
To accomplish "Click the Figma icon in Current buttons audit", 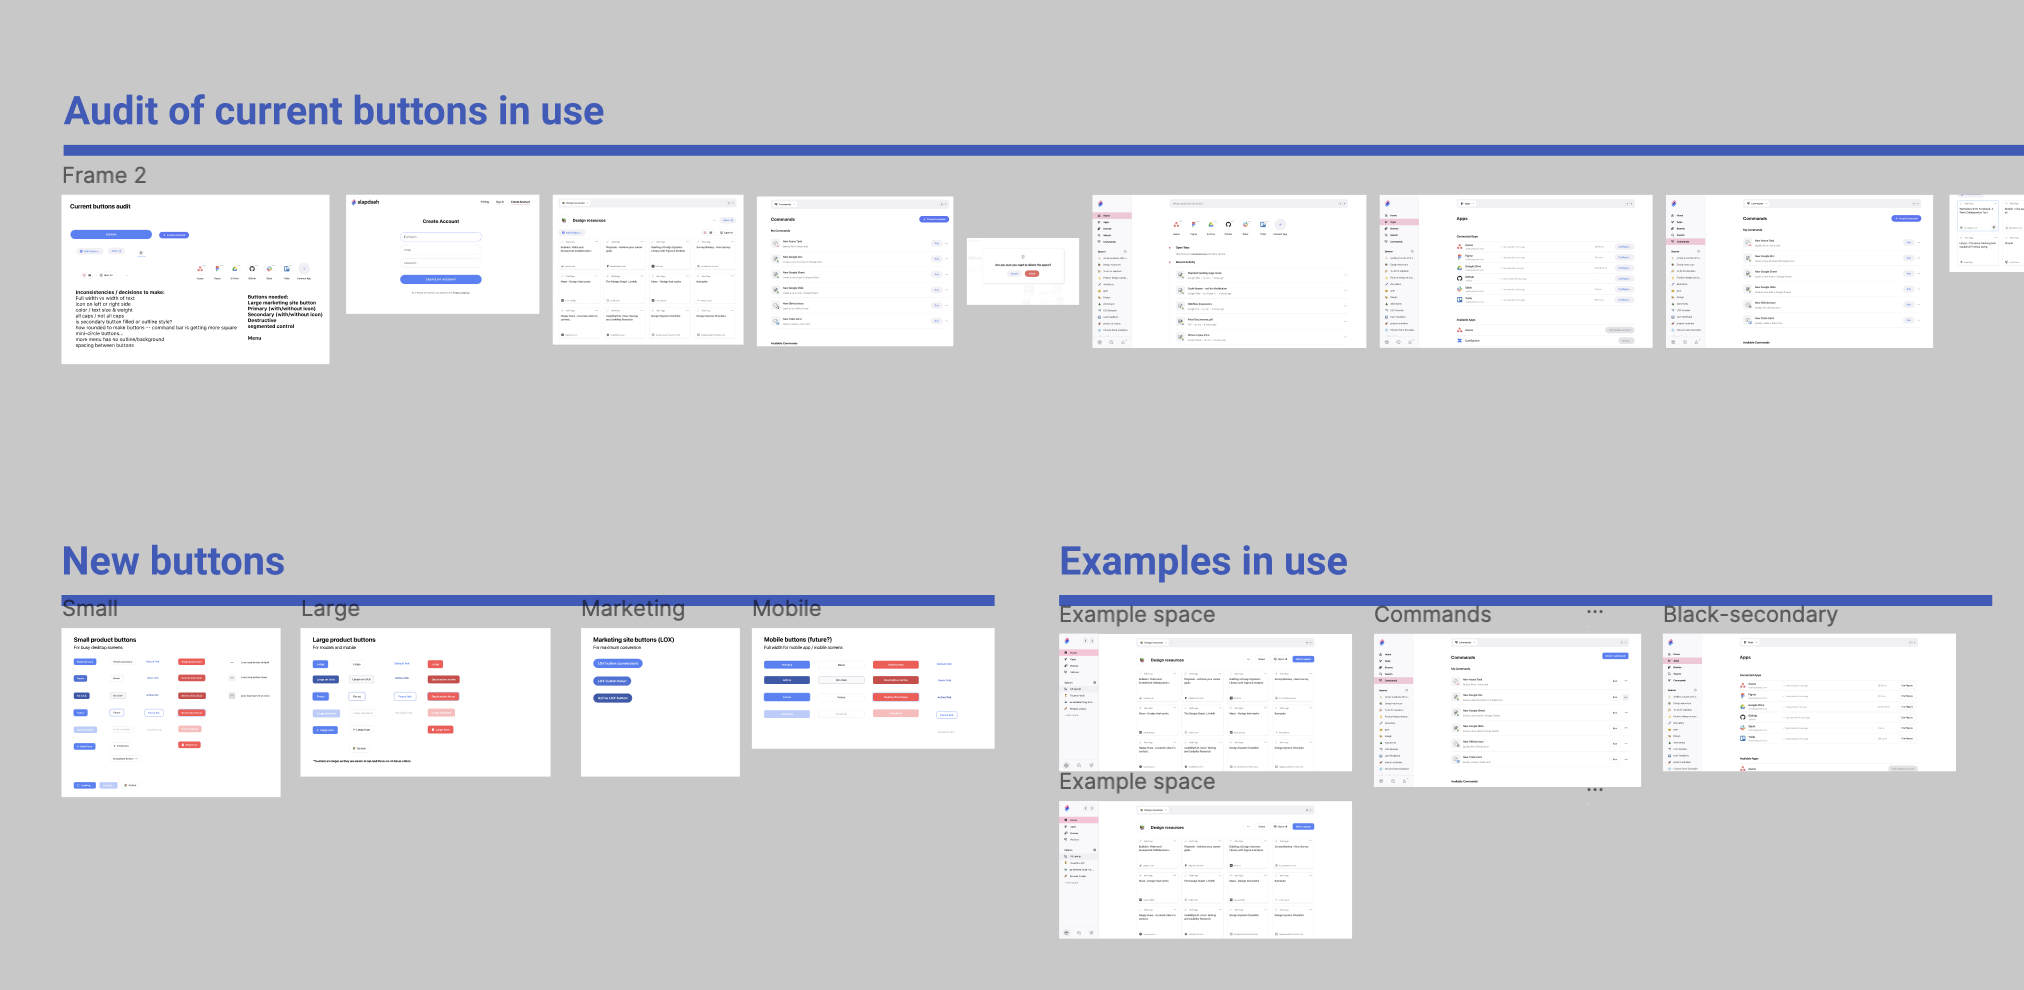I will [218, 269].
